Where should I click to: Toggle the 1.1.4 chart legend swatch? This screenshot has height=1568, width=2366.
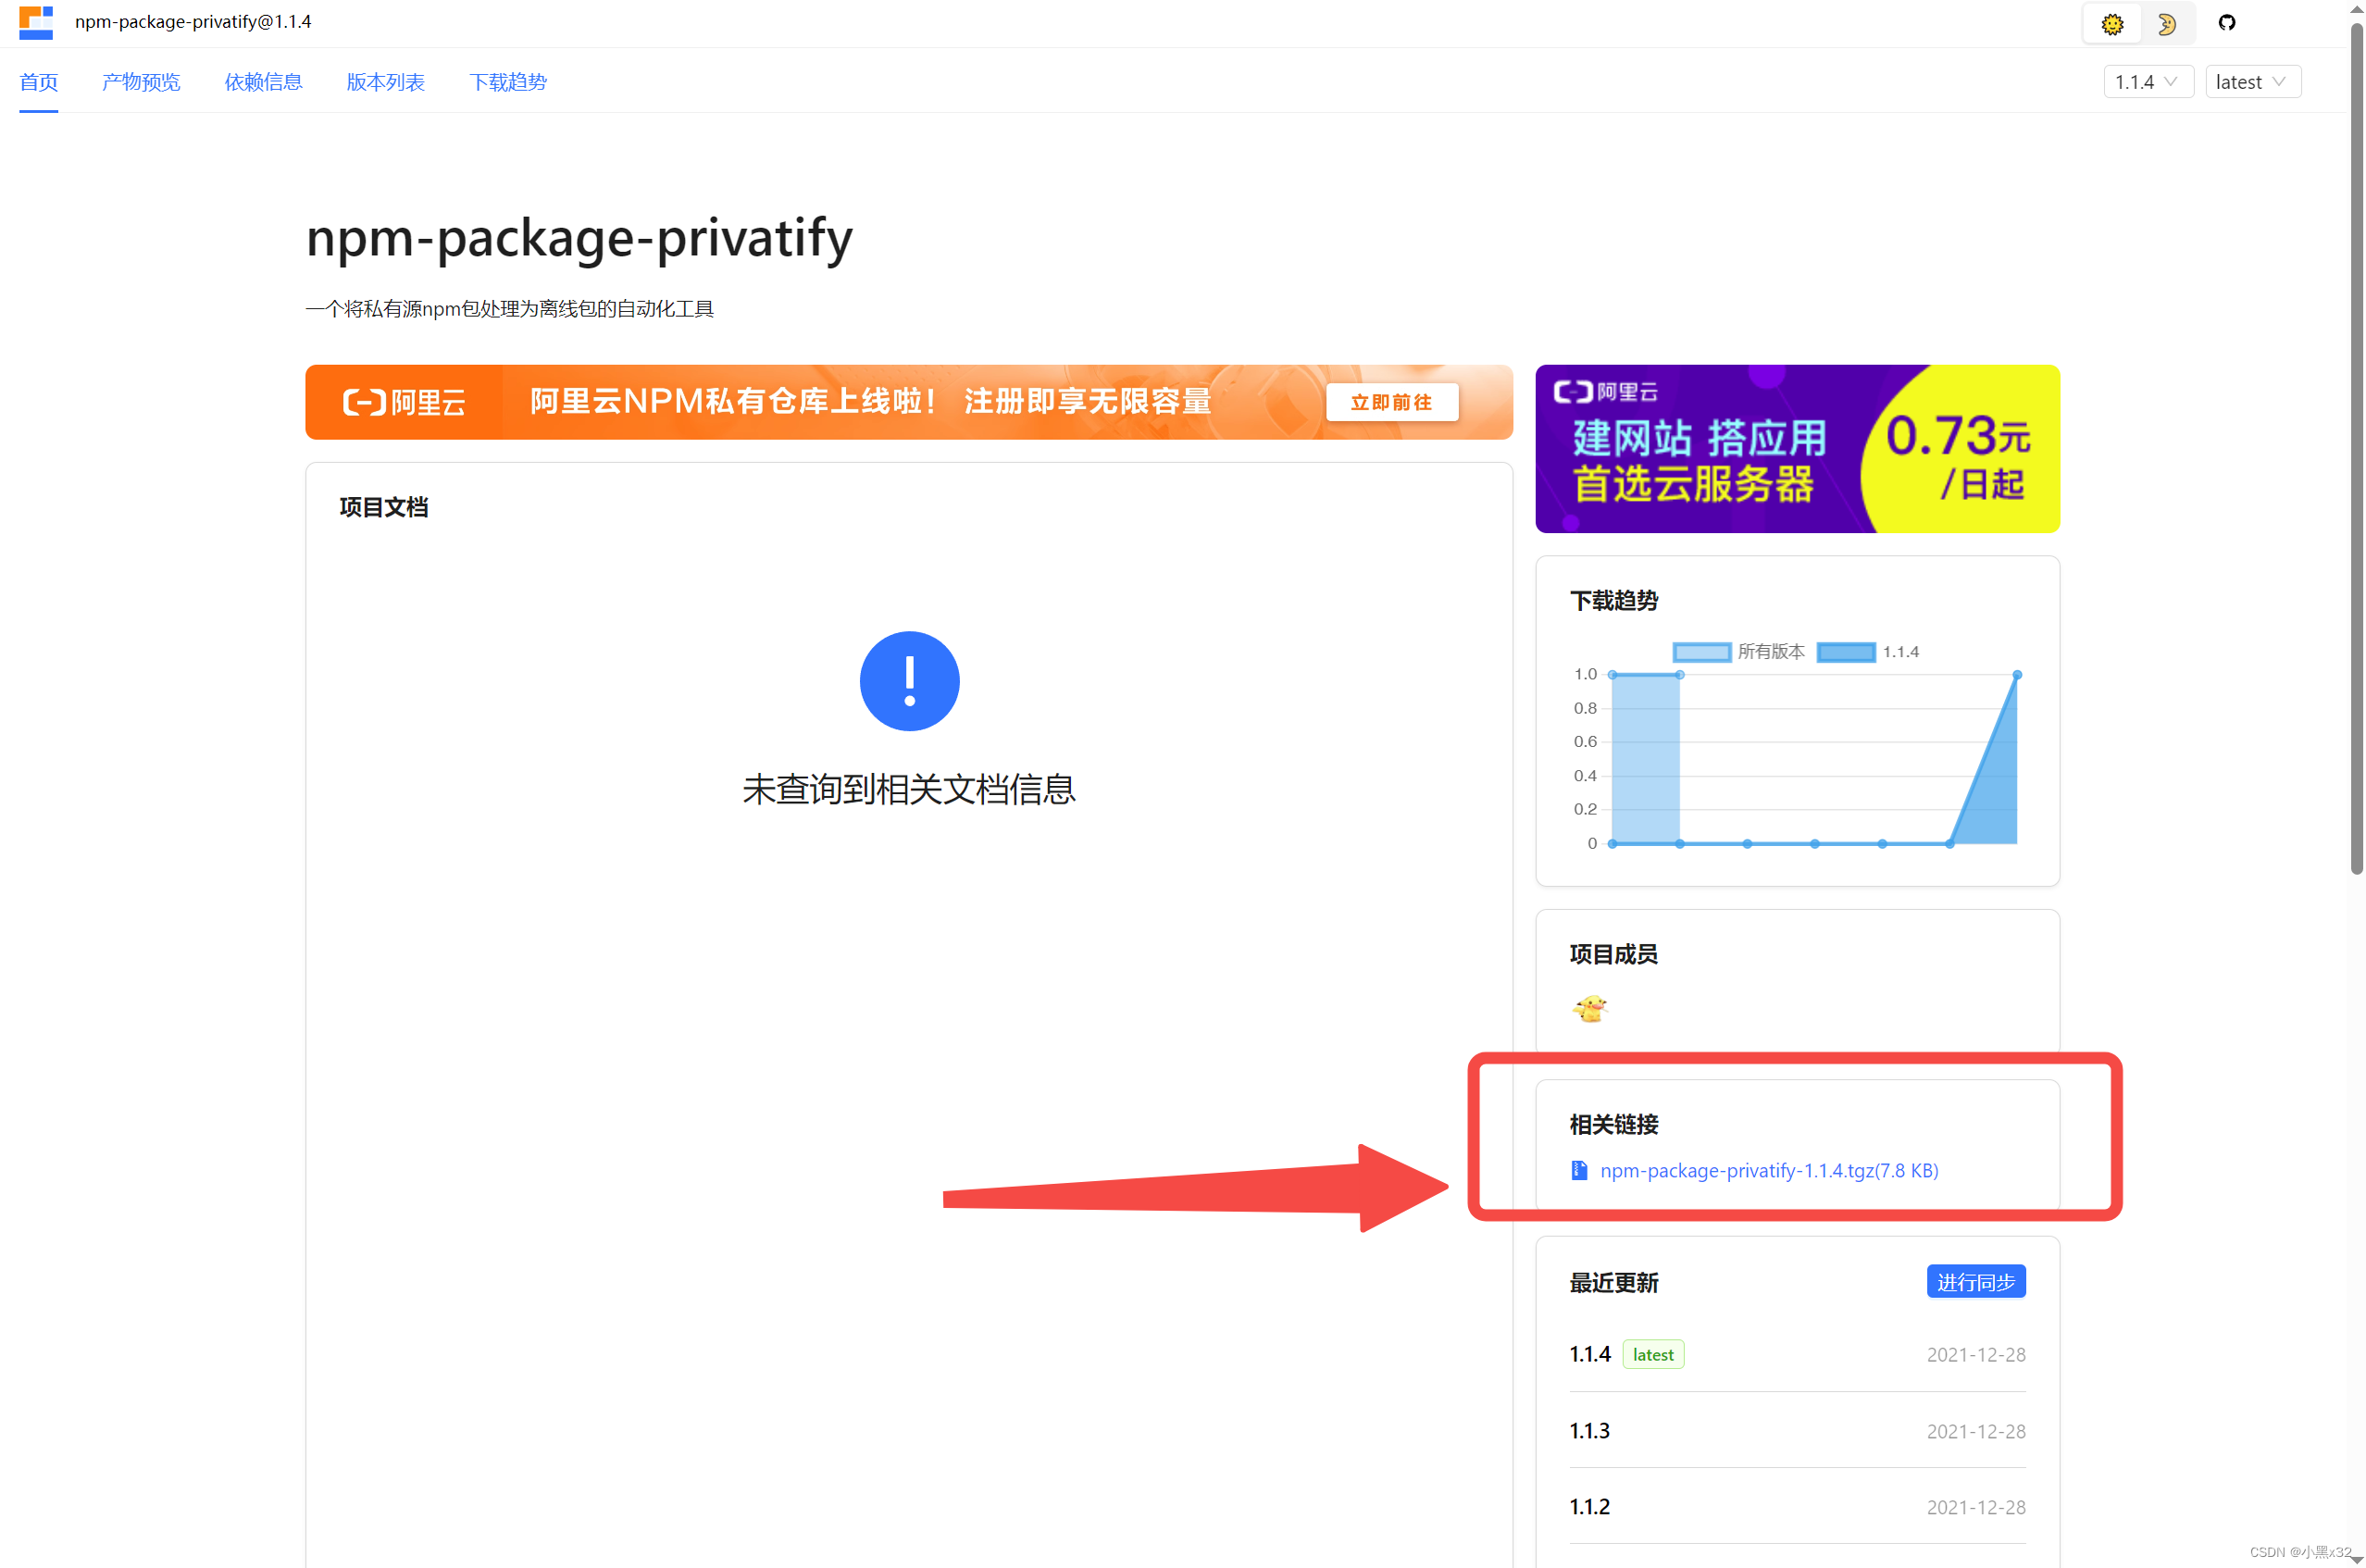tap(1846, 652)
